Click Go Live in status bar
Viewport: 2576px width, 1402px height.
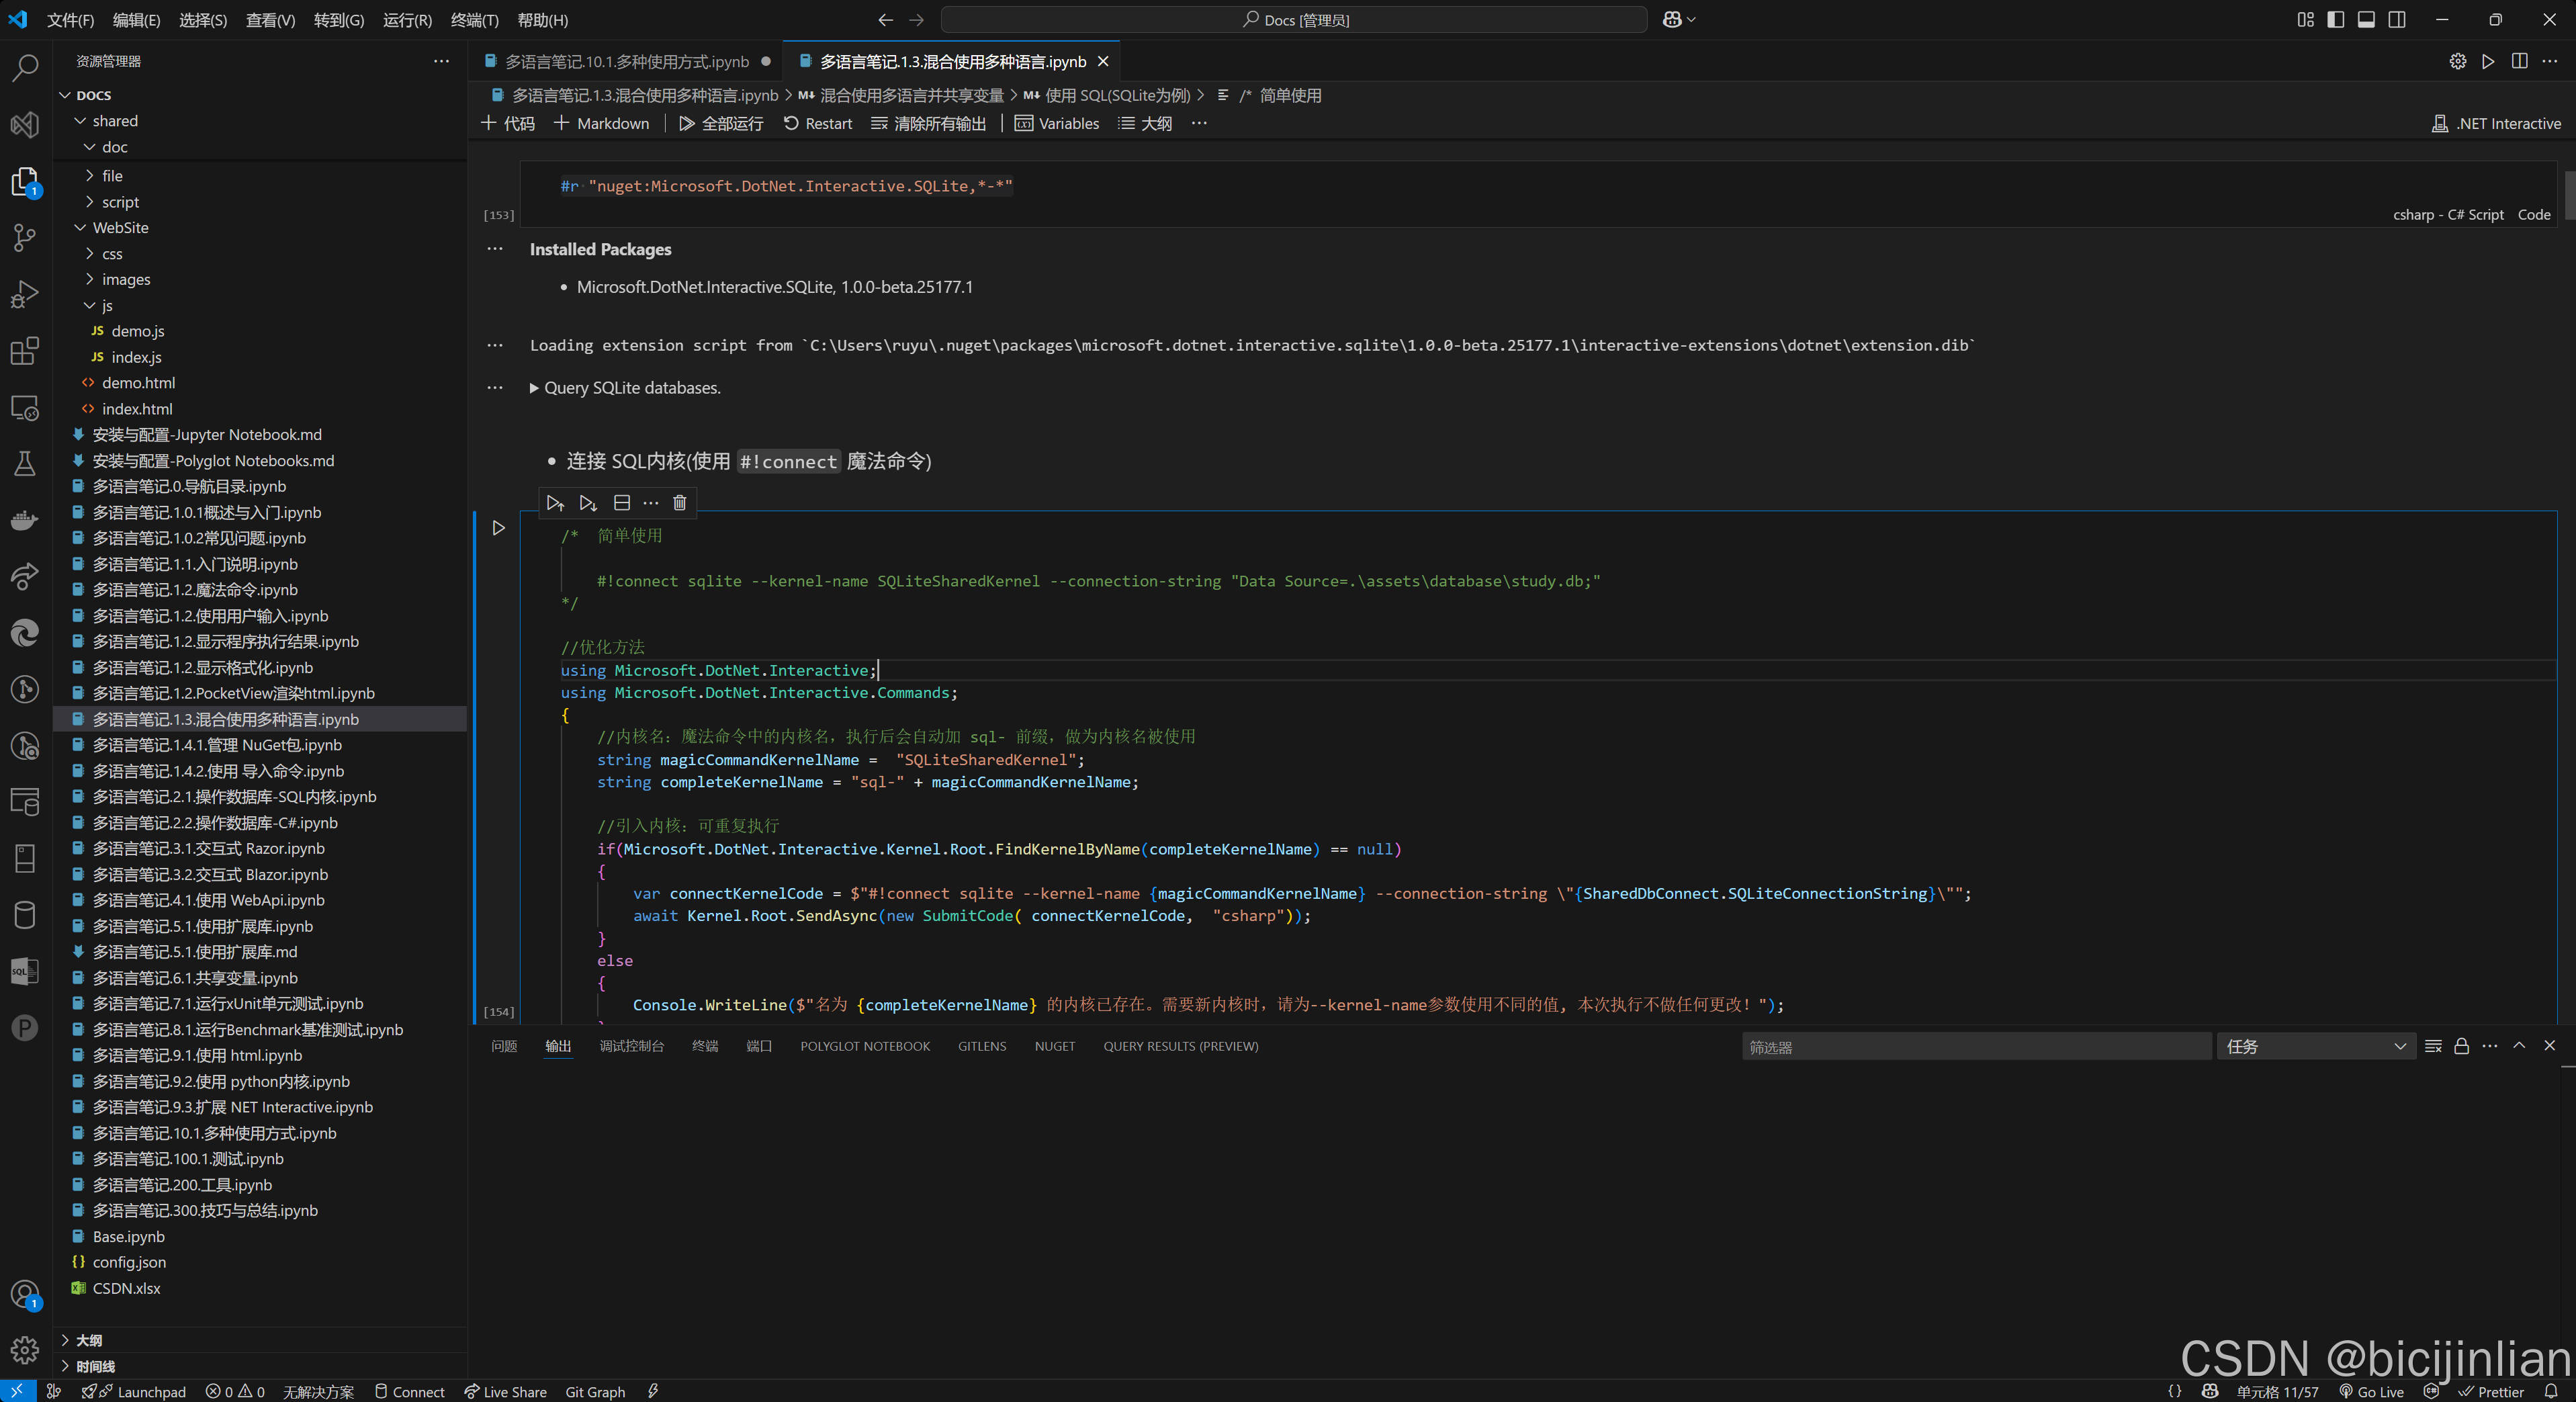coord(2371,1391)
